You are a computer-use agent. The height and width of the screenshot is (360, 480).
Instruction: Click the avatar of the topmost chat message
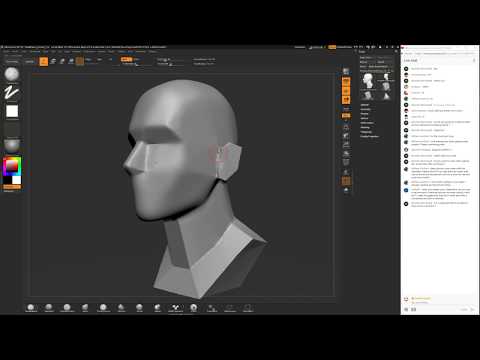pyautogui.click(x=406, y=69)
